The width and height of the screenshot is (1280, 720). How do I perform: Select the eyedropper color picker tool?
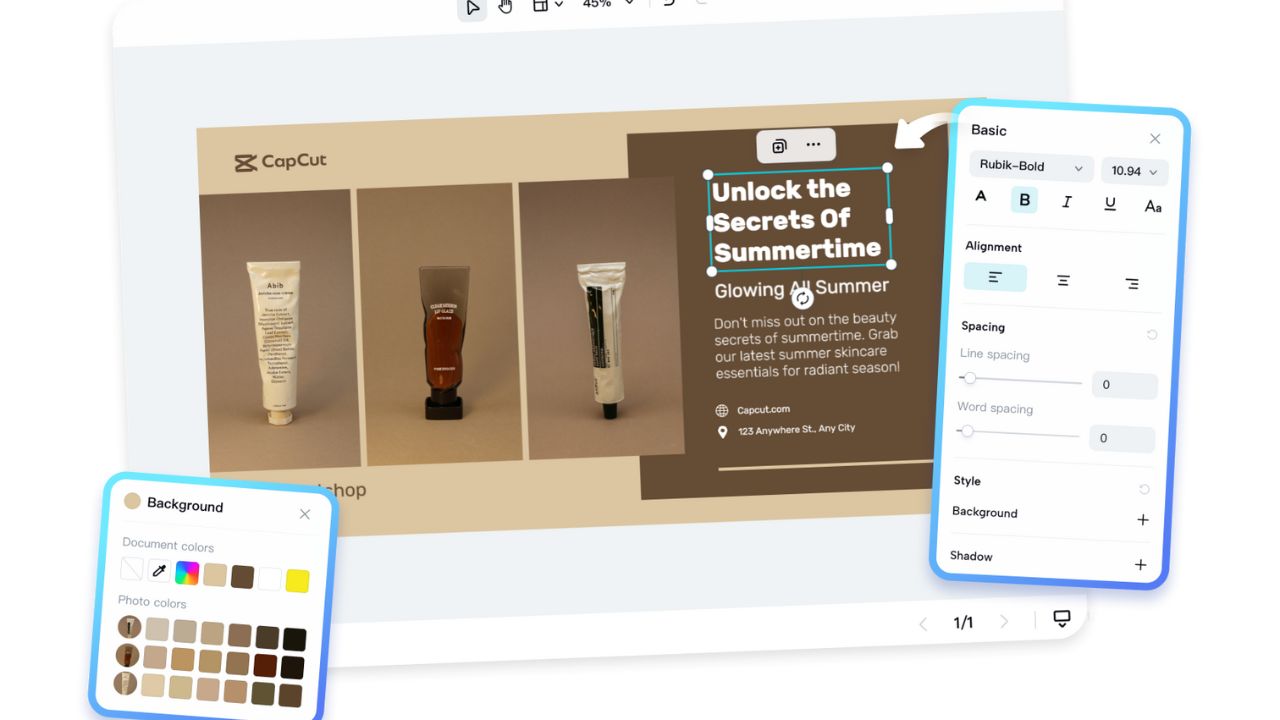[x=159, y=570]
